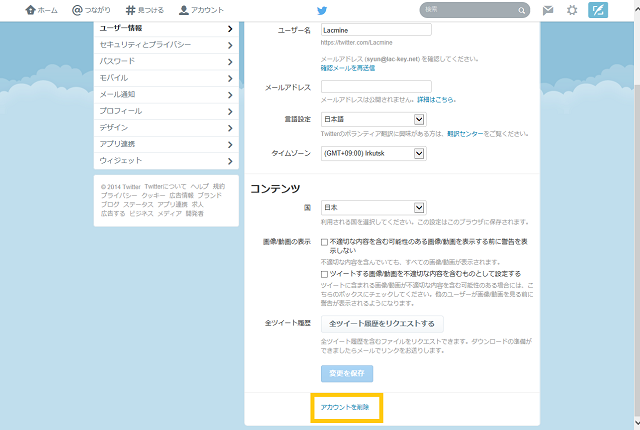Screen dimensions: 640x430
Task: Open ビジネス footer link
Action: tap(141, 213)
